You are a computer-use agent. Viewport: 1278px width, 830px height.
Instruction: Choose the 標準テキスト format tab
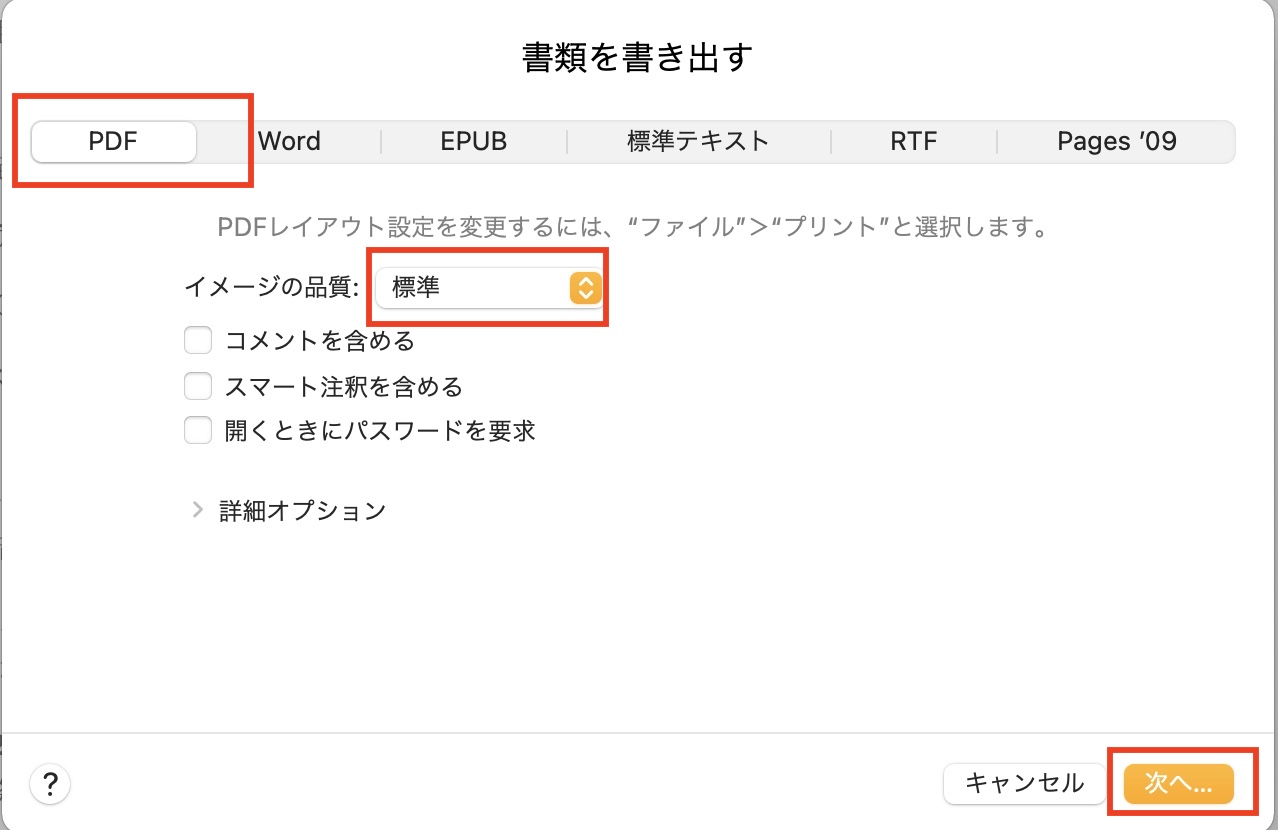point(698,142)
